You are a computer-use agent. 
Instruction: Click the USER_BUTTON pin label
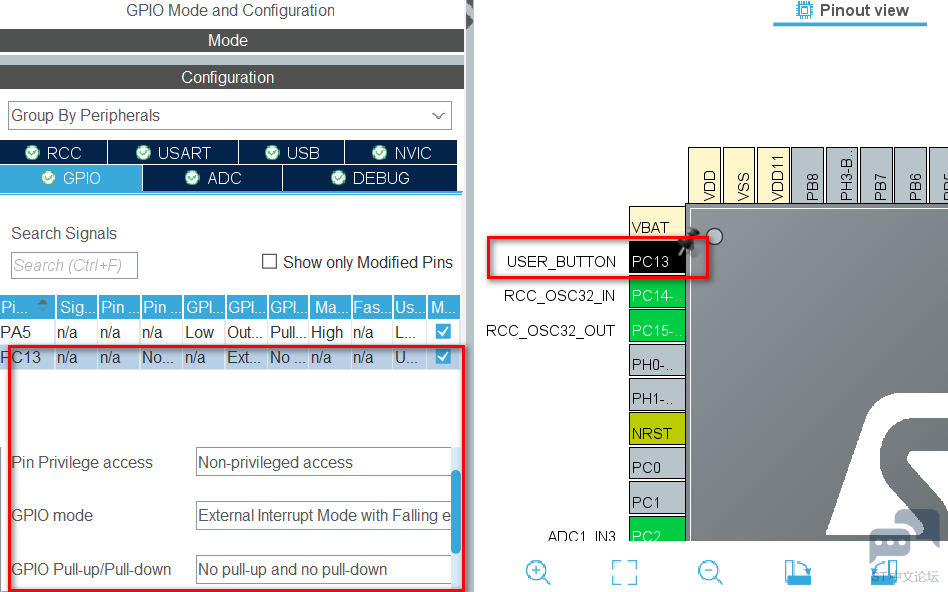[x=561, y=261]
